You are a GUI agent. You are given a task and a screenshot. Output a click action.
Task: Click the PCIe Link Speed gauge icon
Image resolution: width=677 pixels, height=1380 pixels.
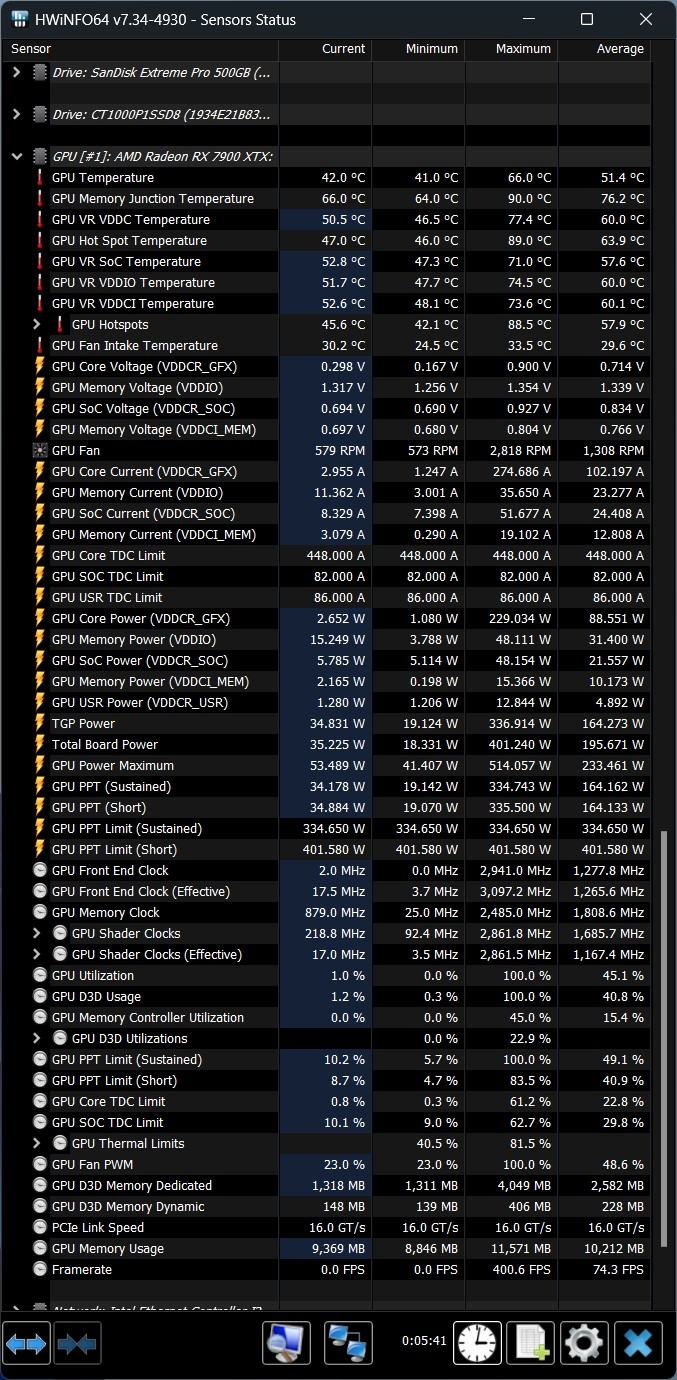pos(40,1228)
